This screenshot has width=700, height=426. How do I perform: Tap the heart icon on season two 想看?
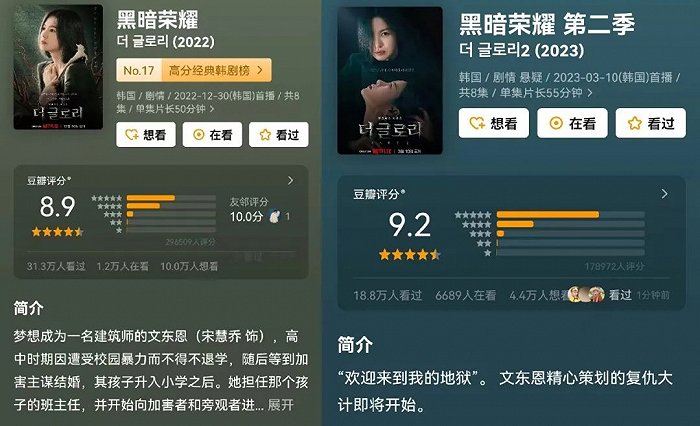point(477,123)
